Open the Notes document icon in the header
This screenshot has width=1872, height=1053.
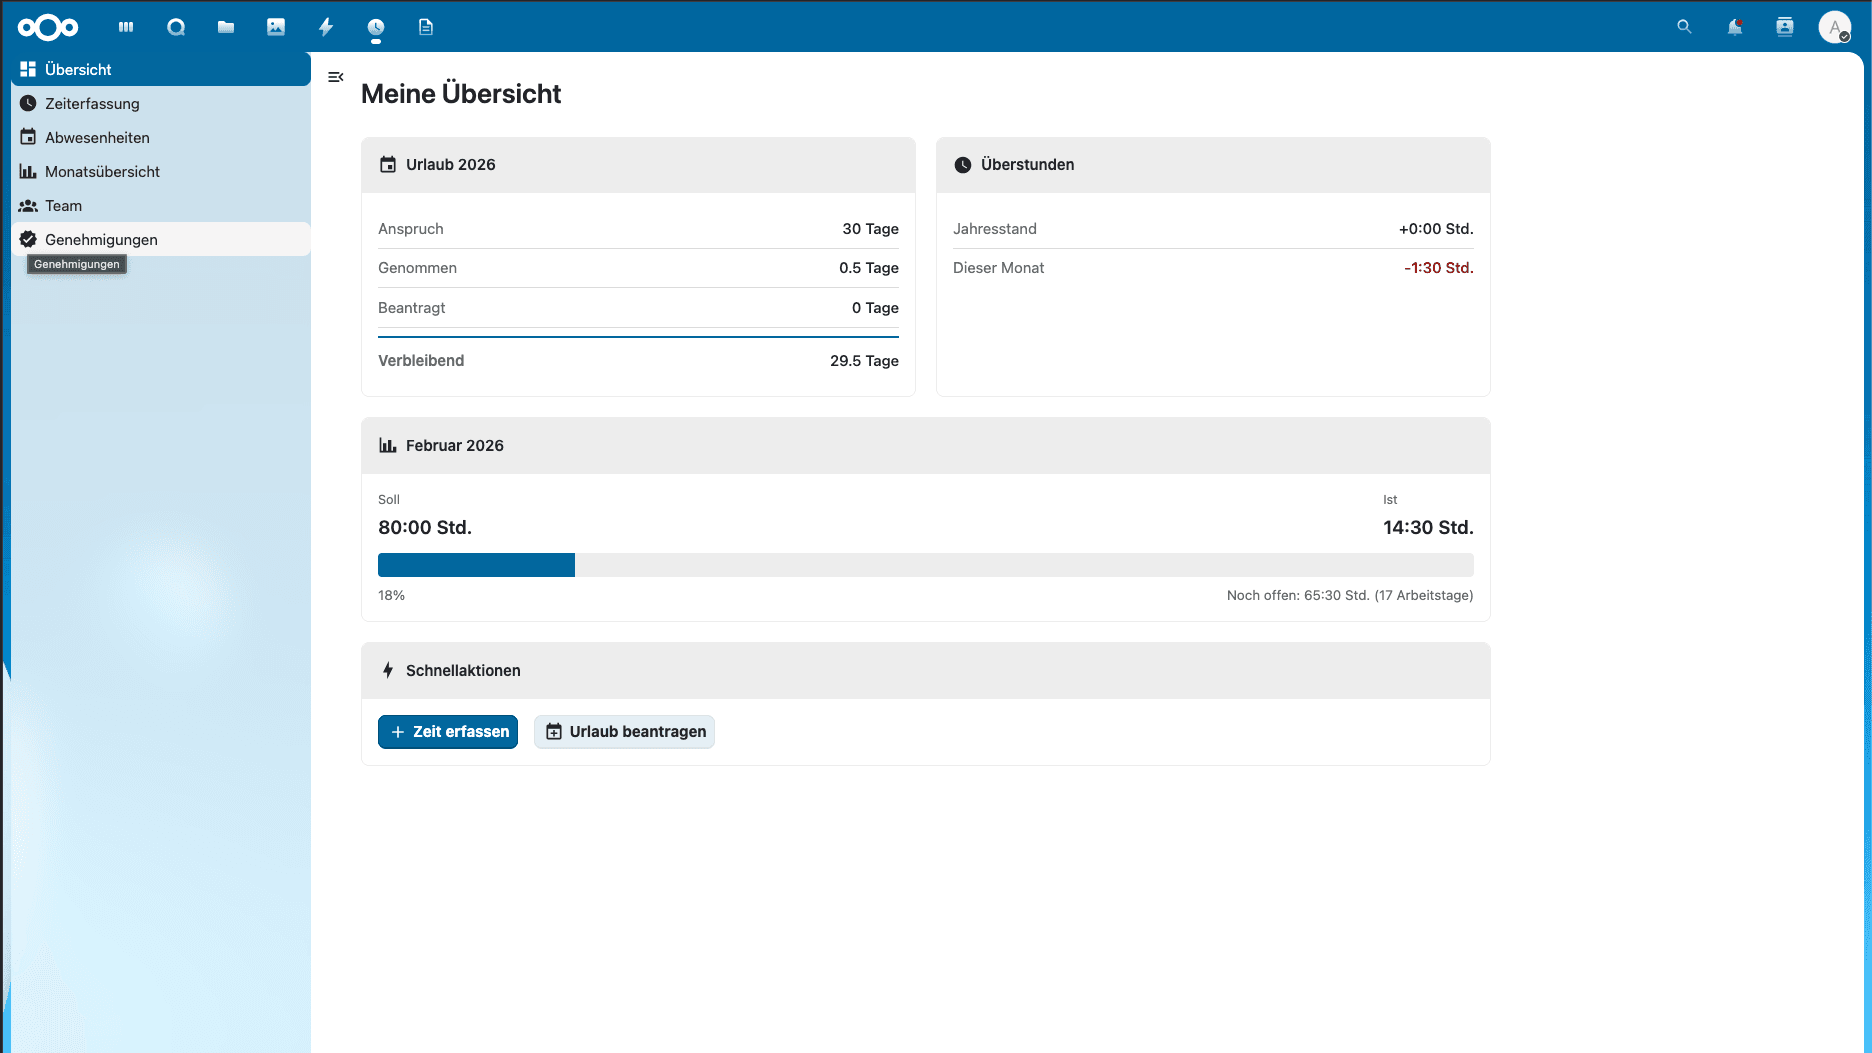click(426, 27)
